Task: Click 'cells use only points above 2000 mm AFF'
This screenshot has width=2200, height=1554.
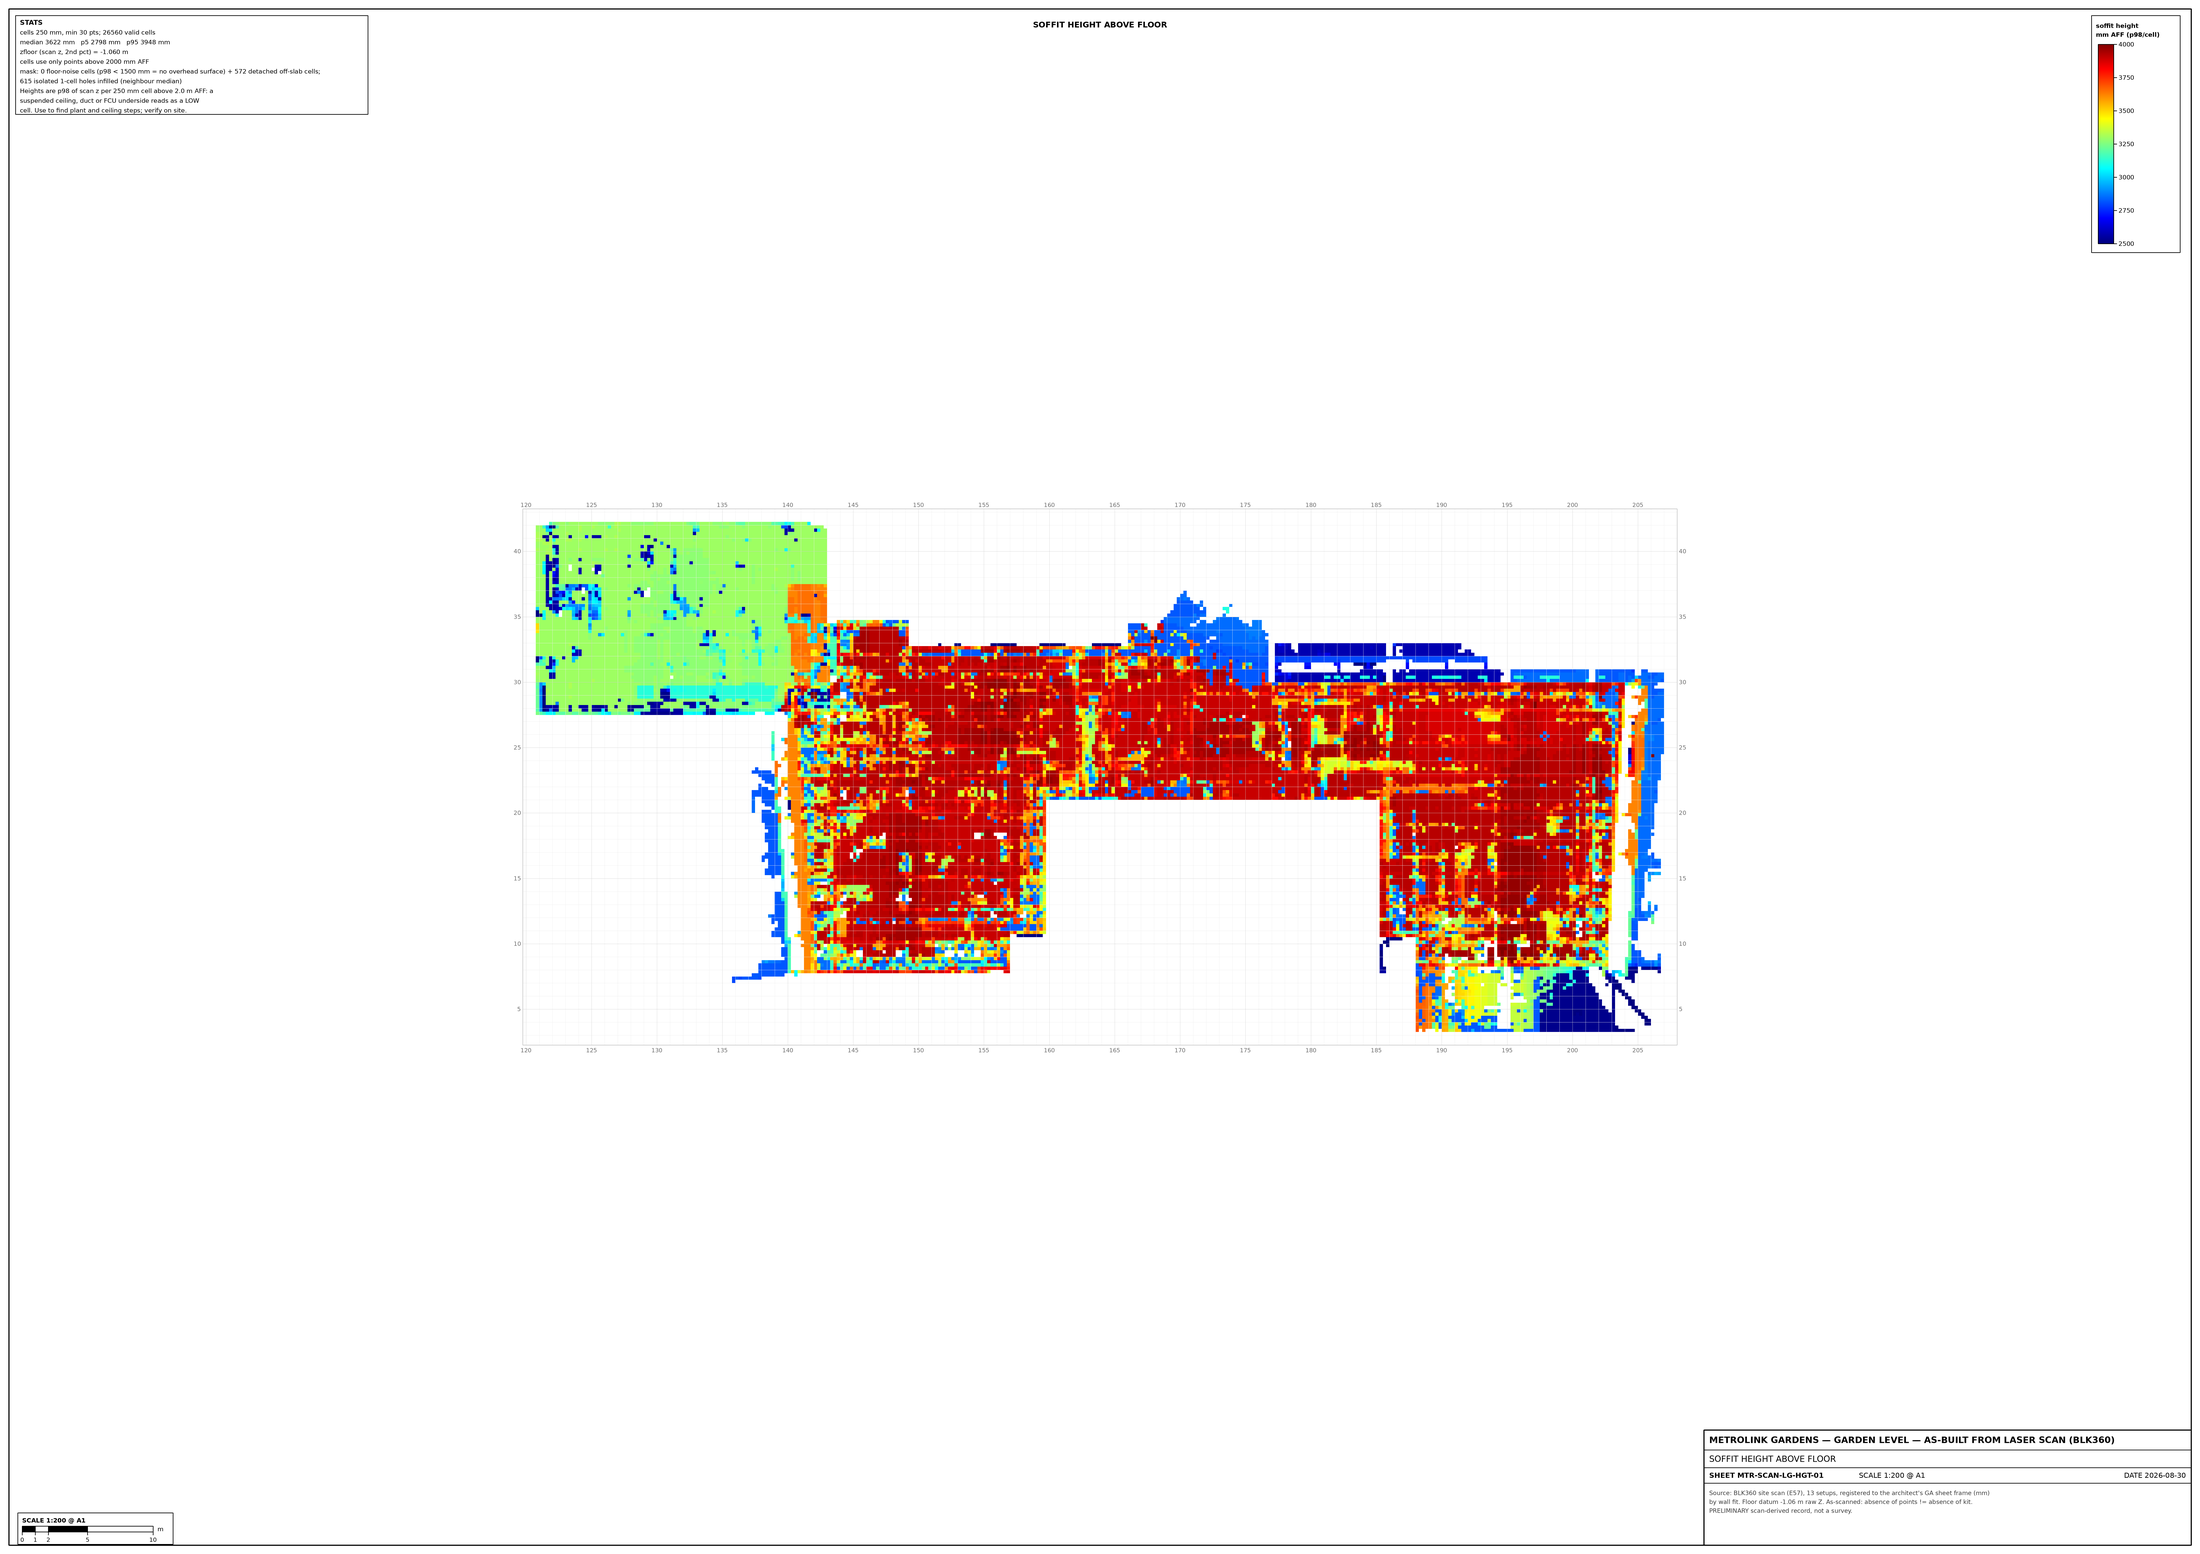Action: (x=84, y=62)
